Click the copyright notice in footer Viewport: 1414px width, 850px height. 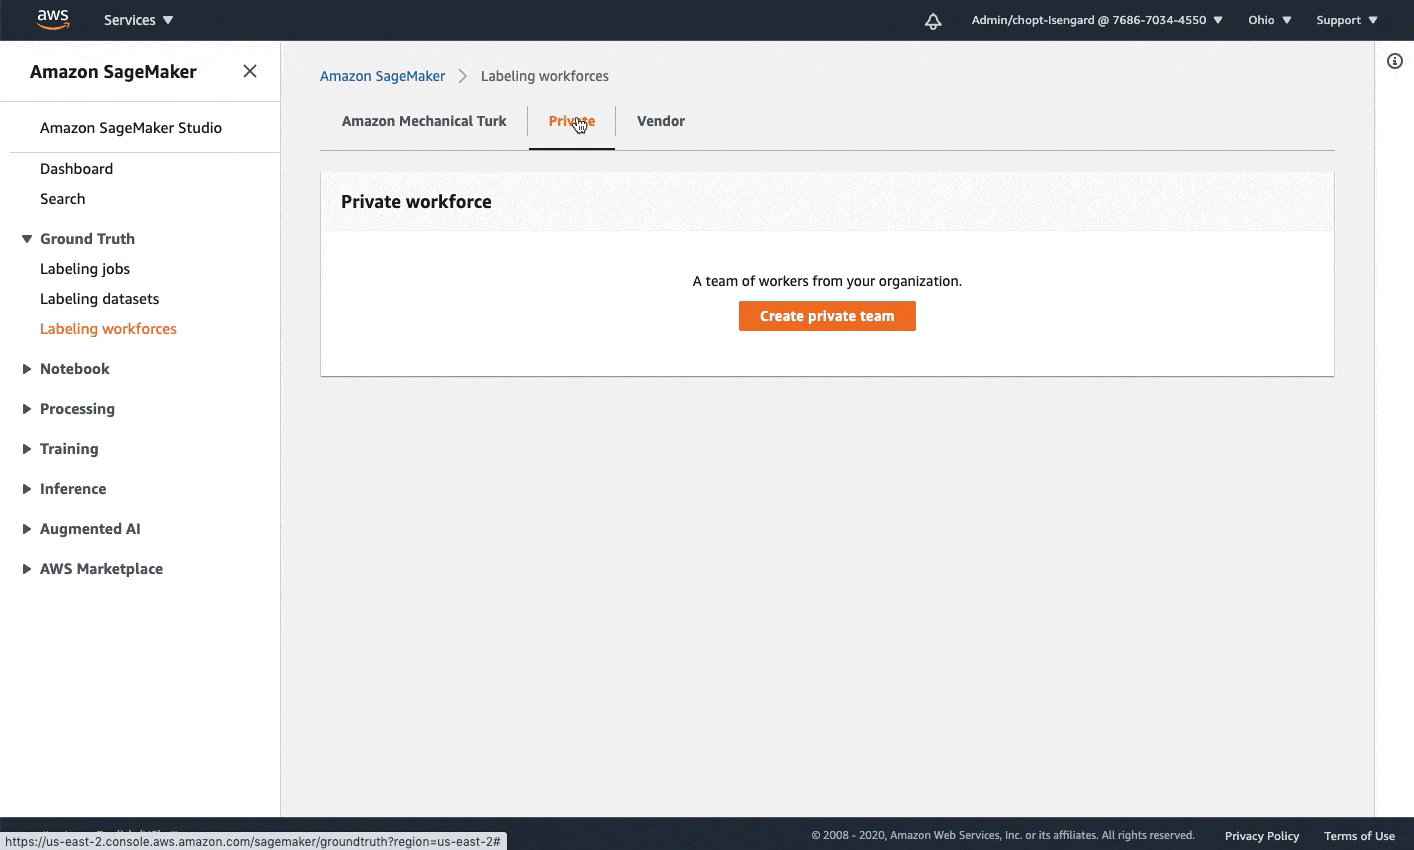point(1003,835)
